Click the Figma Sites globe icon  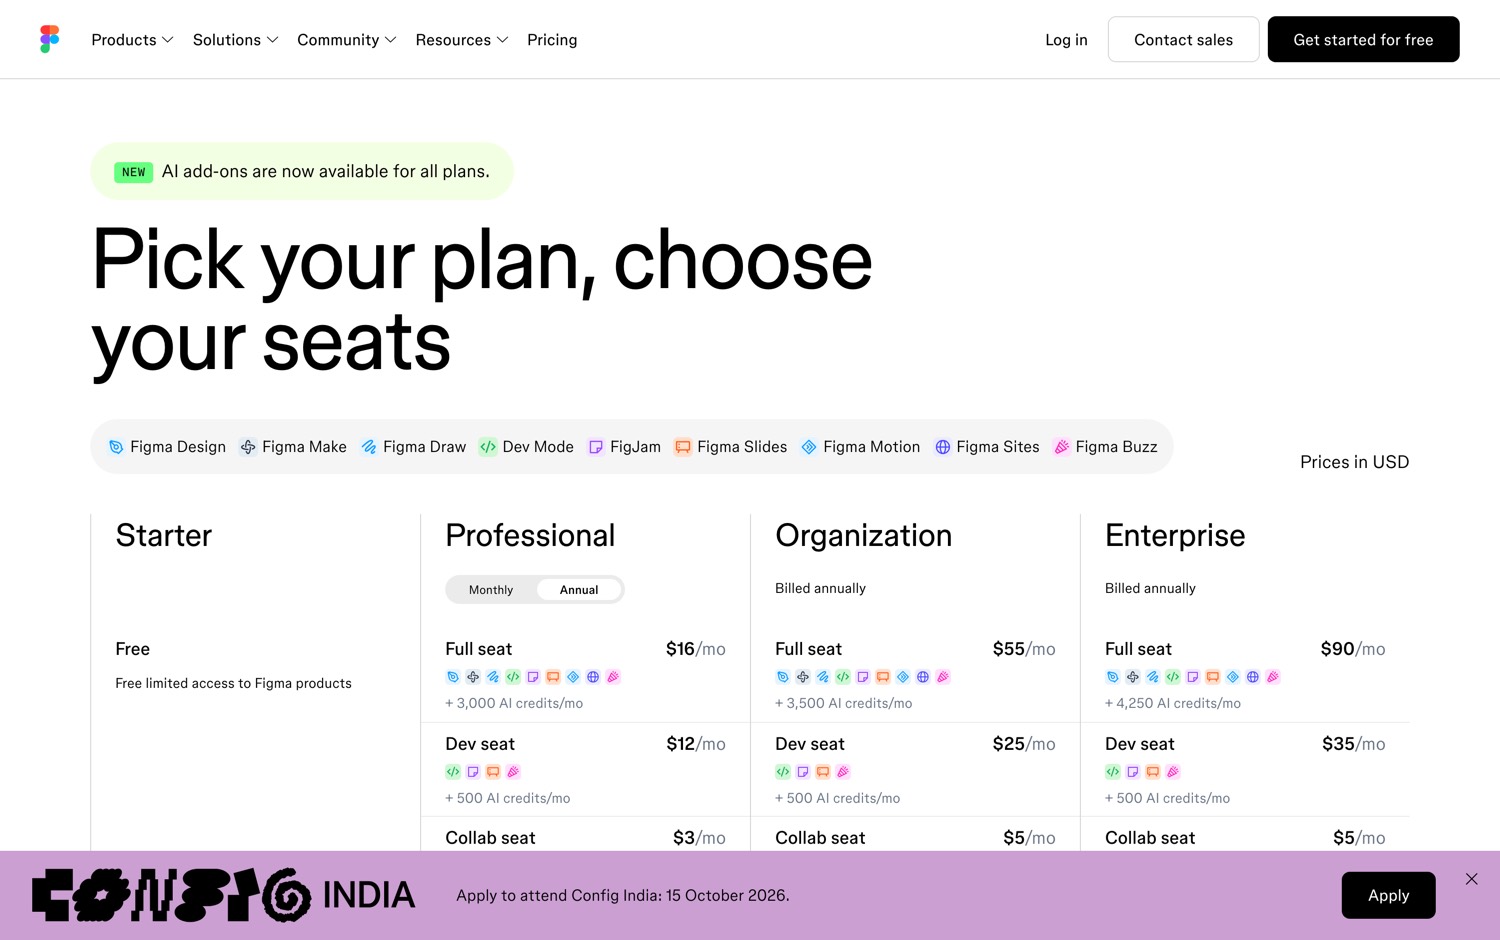pyautogui.click(x=942, y=447)
